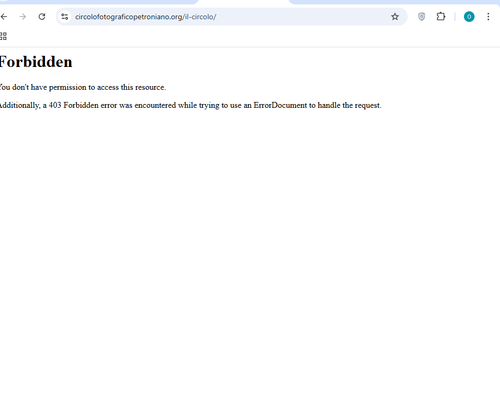Open the shield extension icon

point(421,17)
